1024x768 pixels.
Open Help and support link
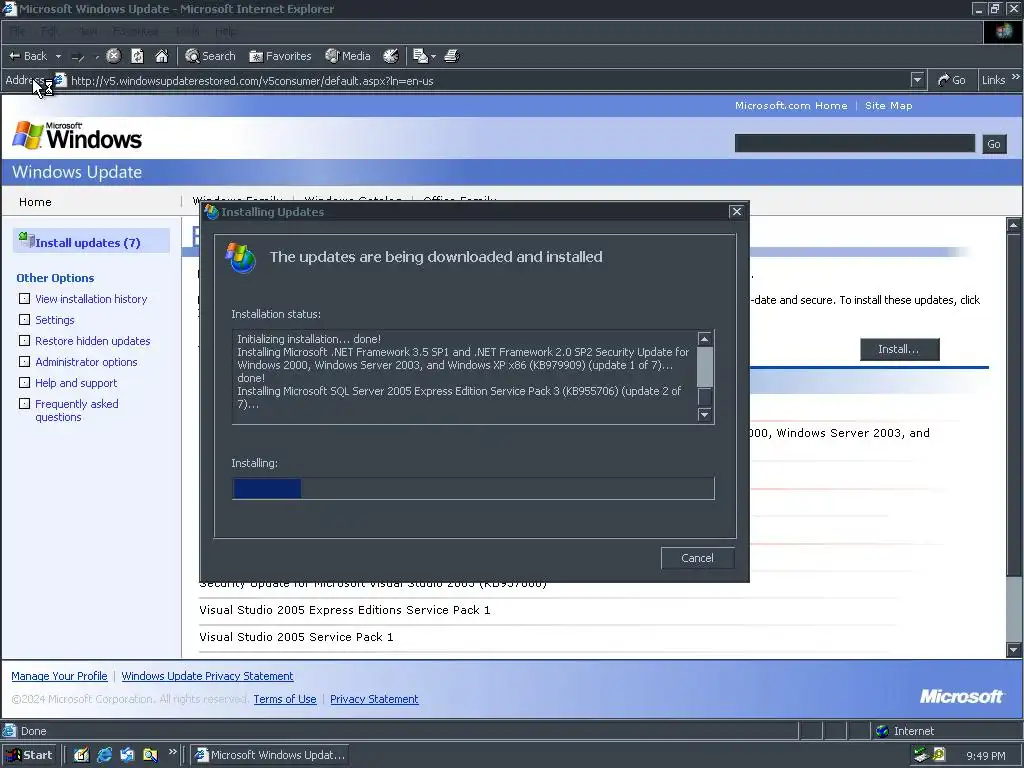coord(76,383)
